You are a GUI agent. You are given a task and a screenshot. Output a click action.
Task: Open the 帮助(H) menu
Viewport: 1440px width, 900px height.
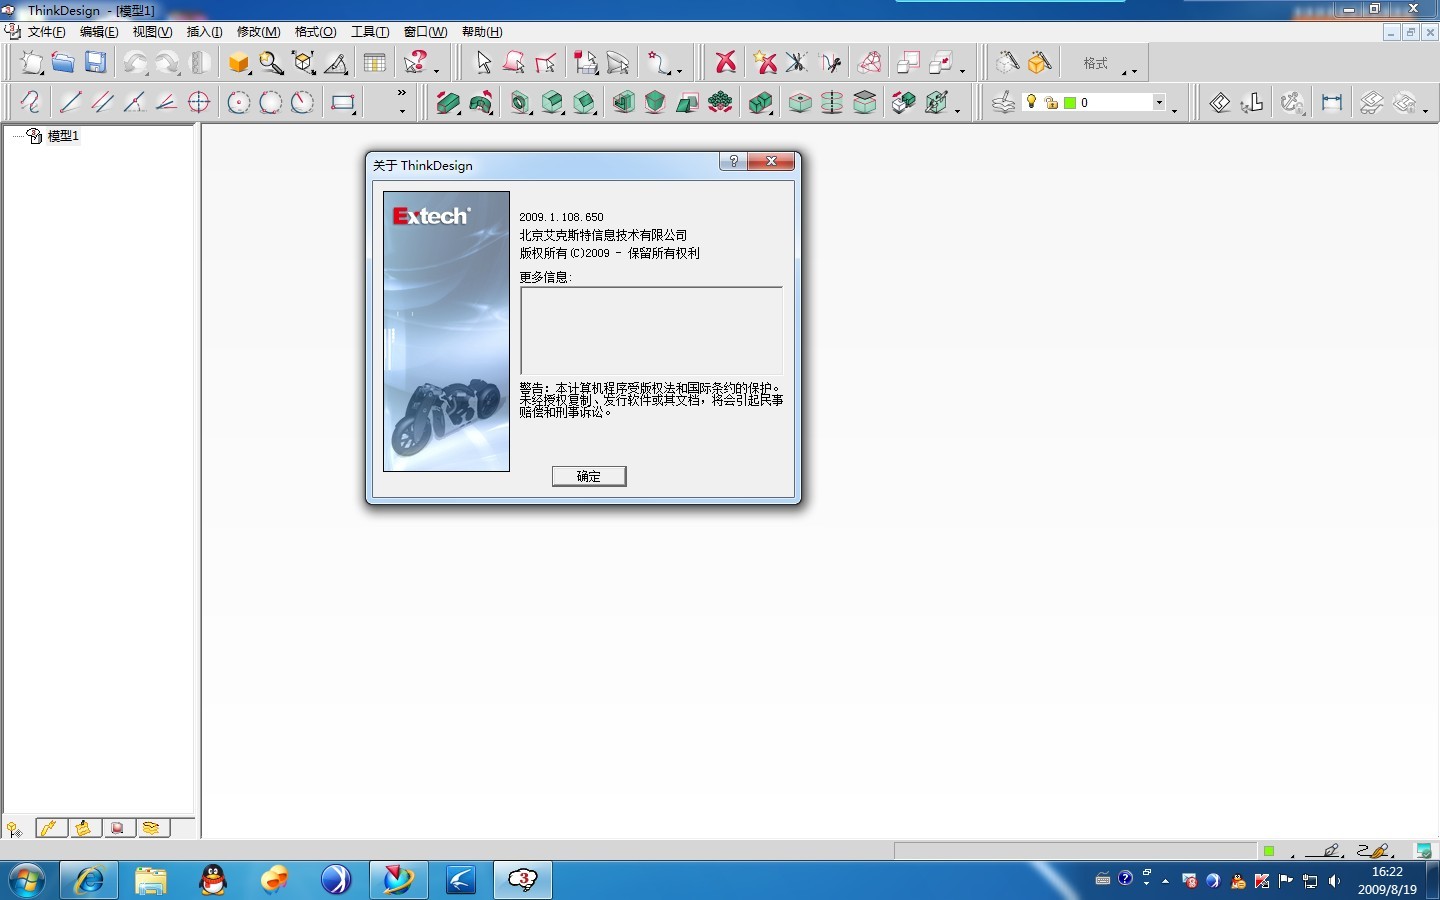(482, 32)
